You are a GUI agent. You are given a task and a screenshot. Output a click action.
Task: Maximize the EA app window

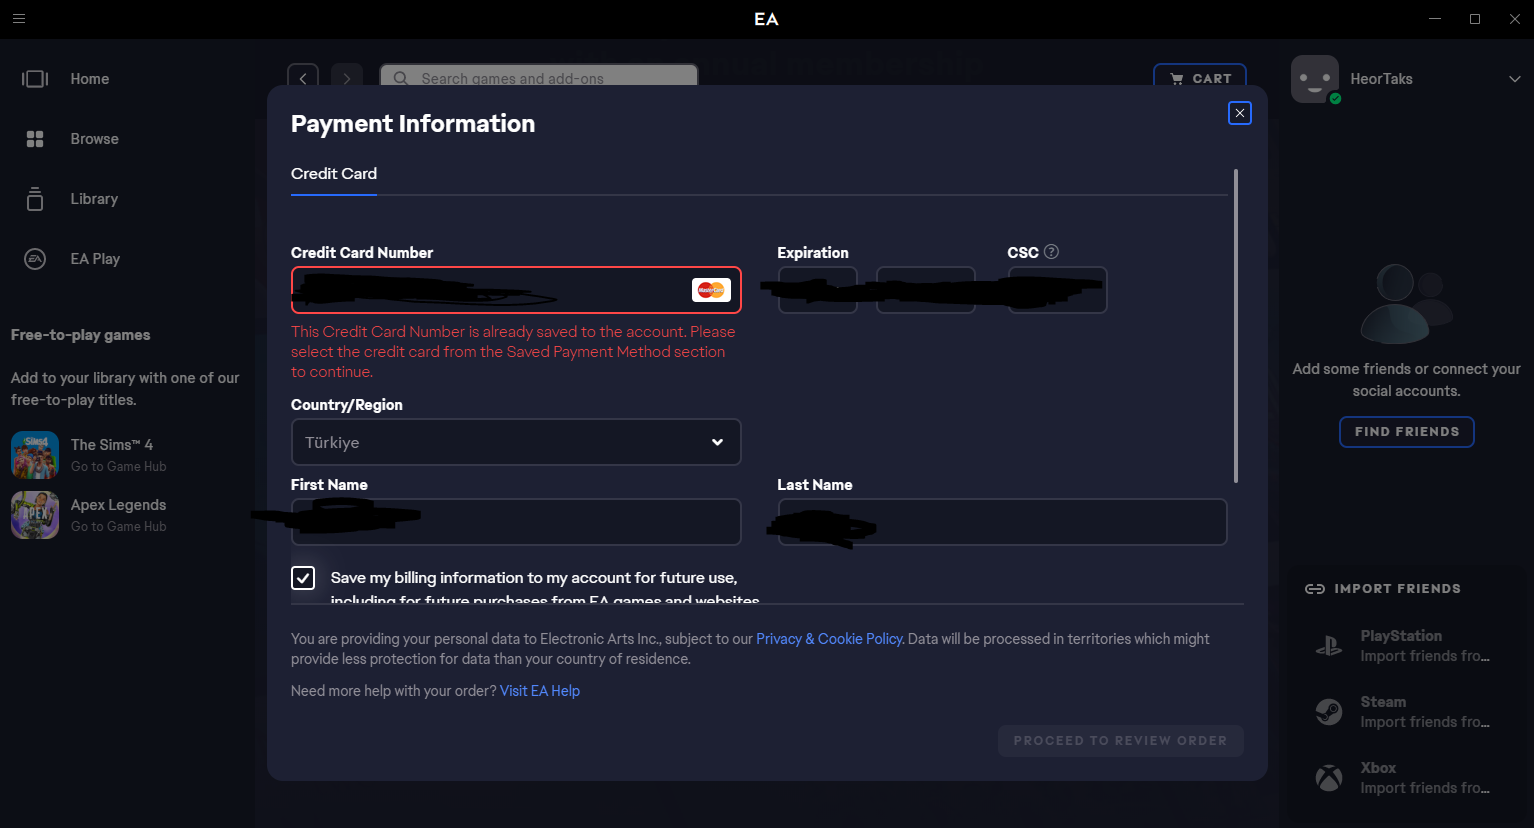point(1475,19)
